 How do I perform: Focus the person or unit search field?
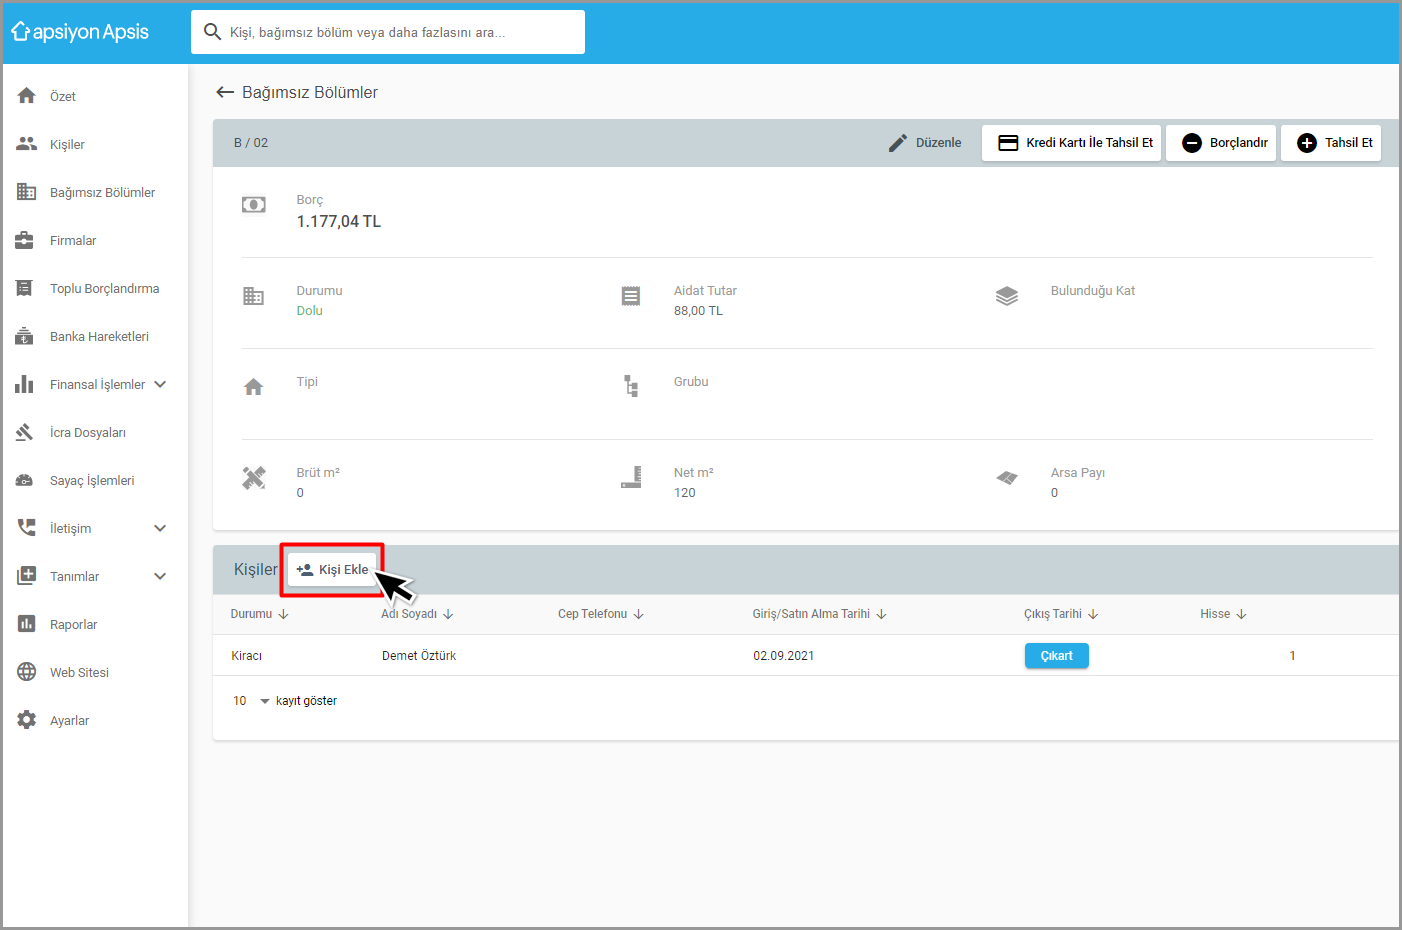(x=388, y=32)
